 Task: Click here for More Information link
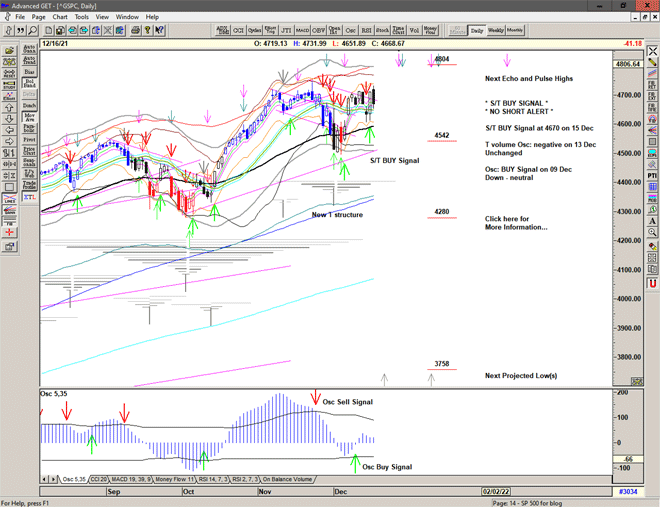(x=515, y=223)
